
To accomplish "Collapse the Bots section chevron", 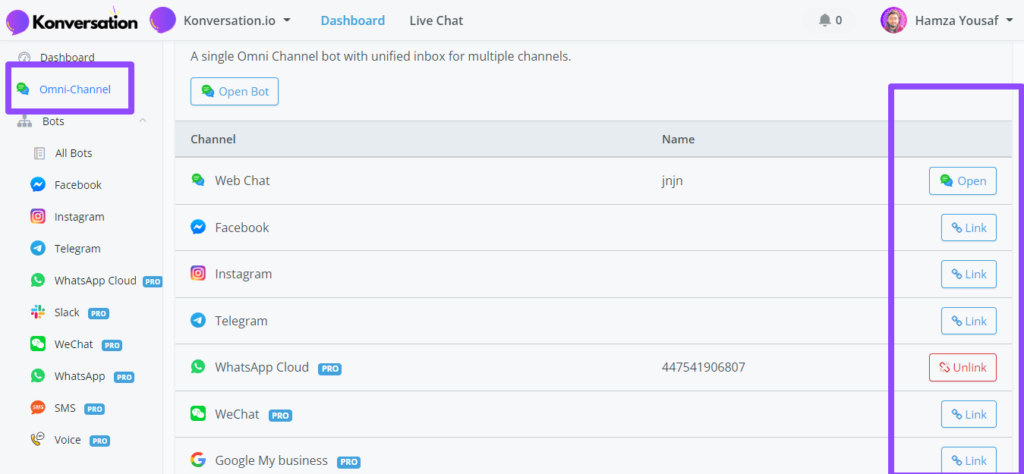I will tap(143, 121).
